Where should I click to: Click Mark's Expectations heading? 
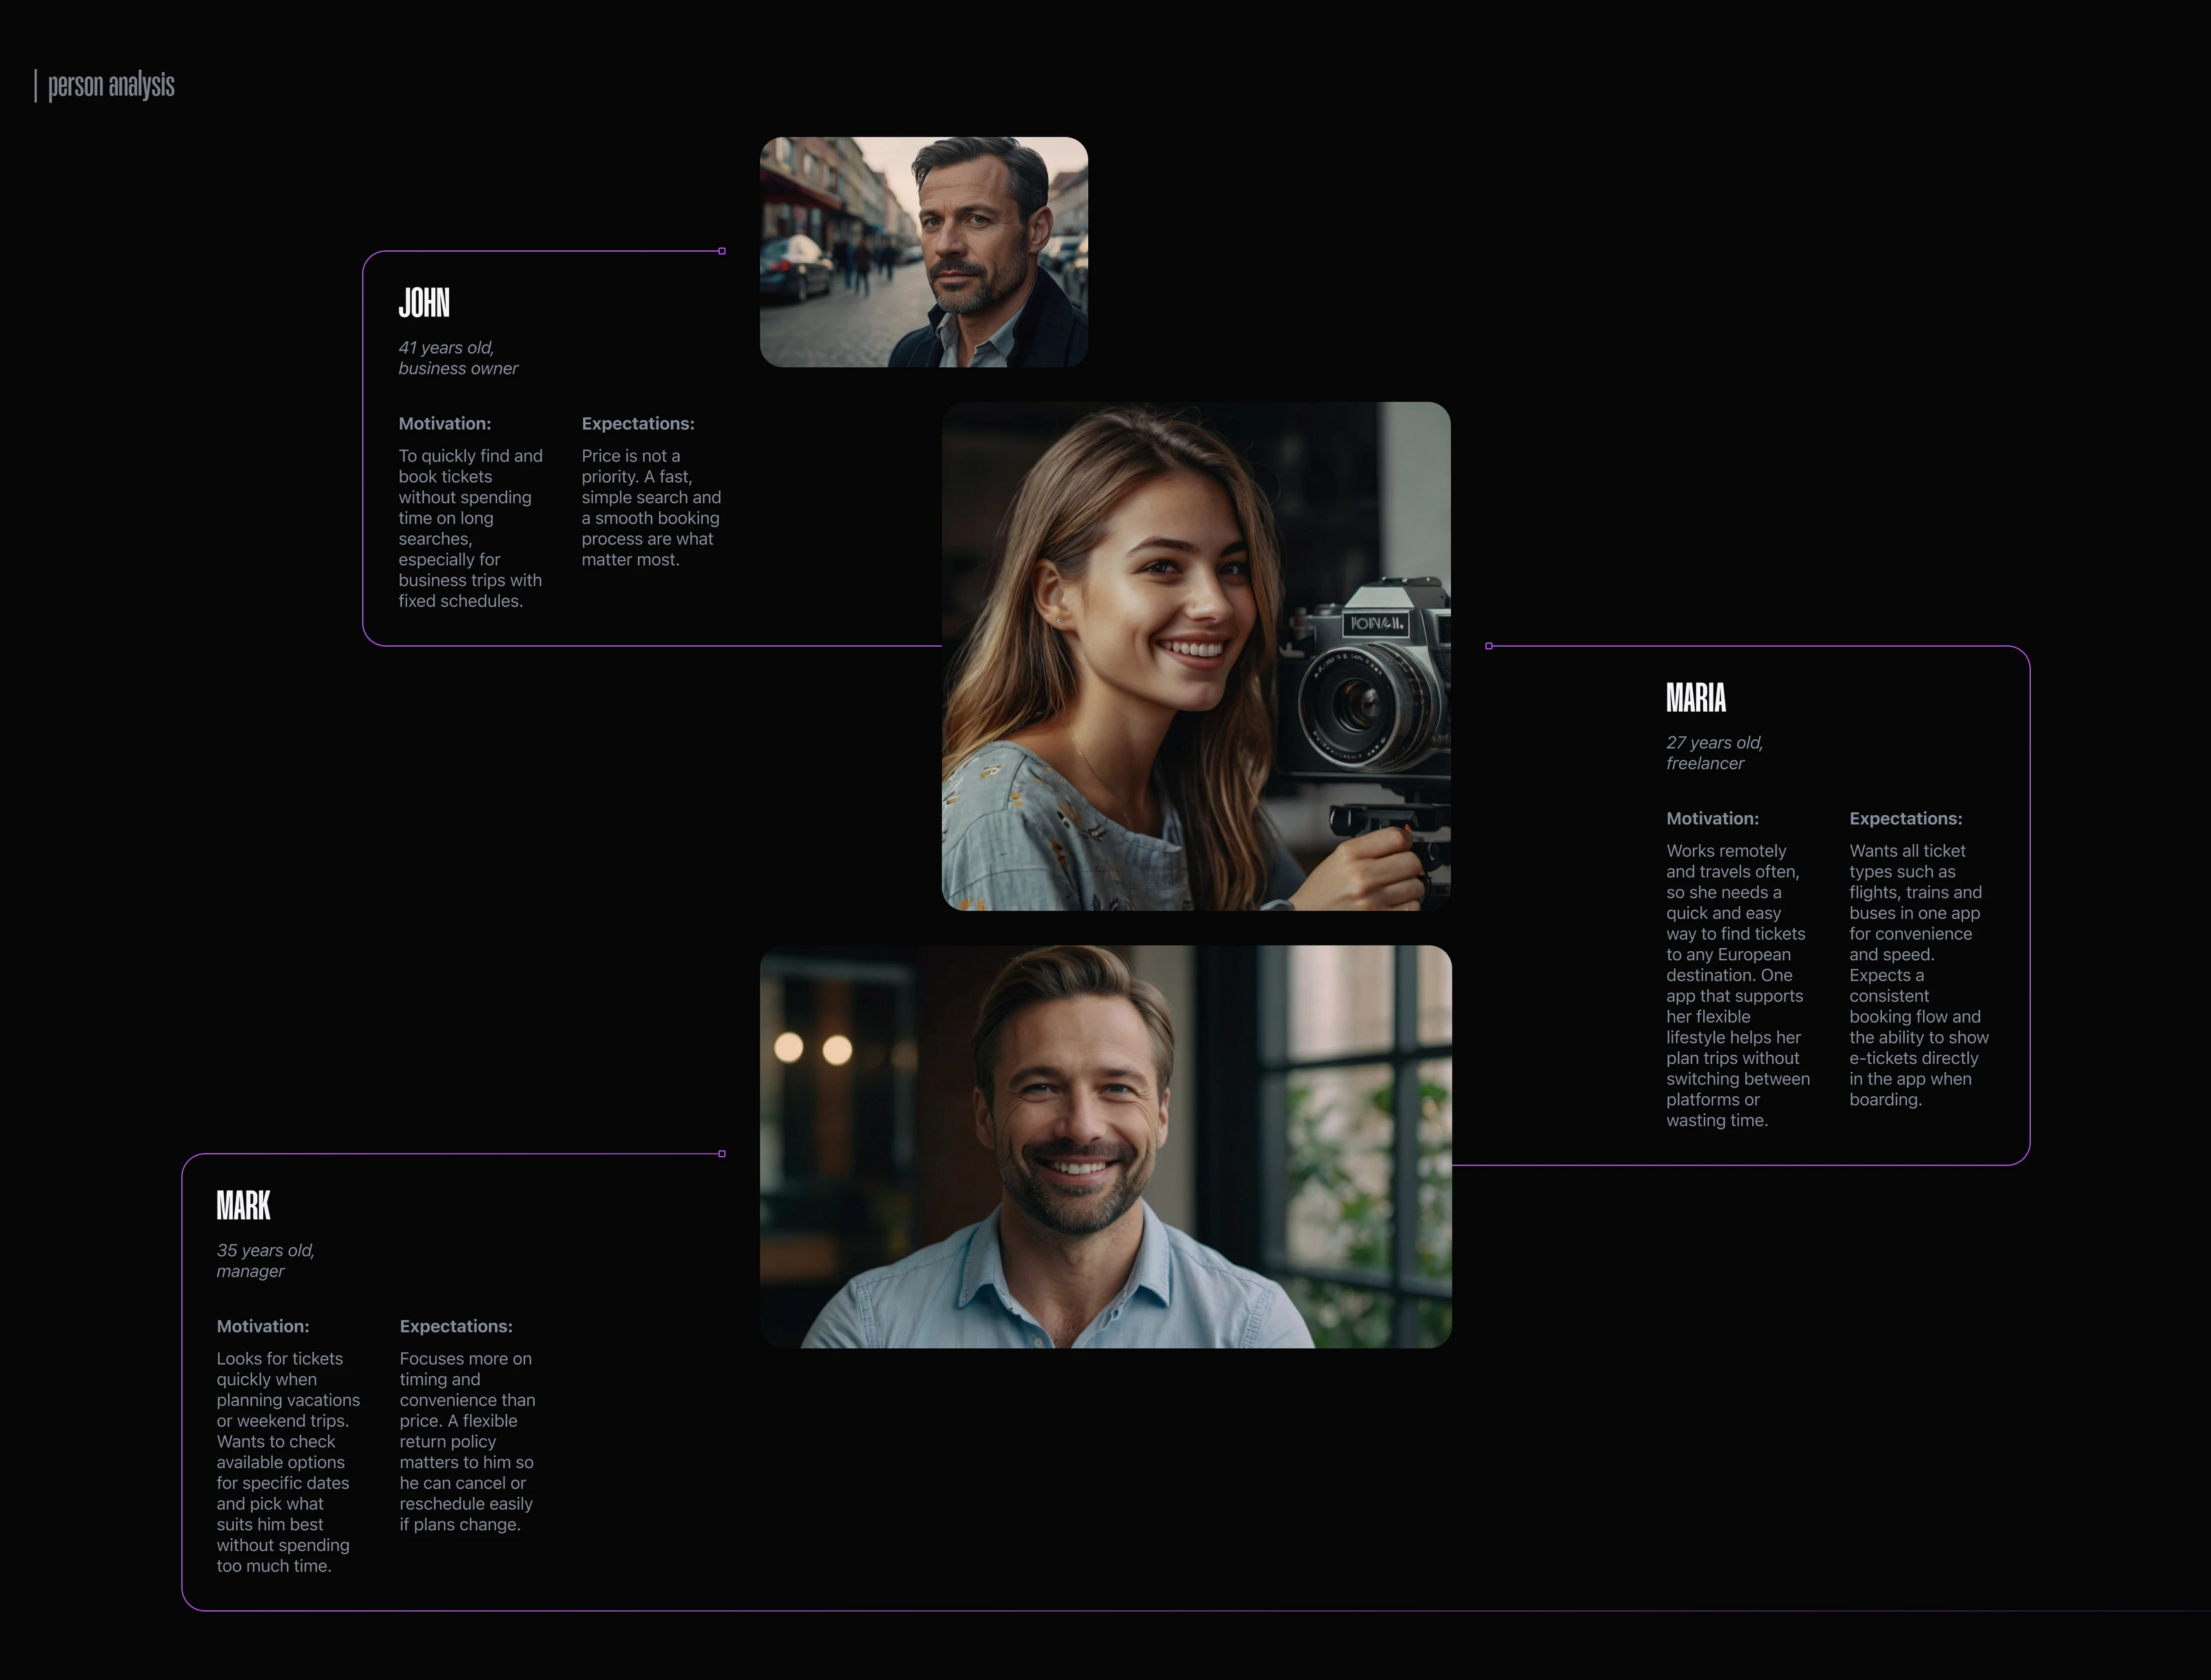tap(456, 1327)
